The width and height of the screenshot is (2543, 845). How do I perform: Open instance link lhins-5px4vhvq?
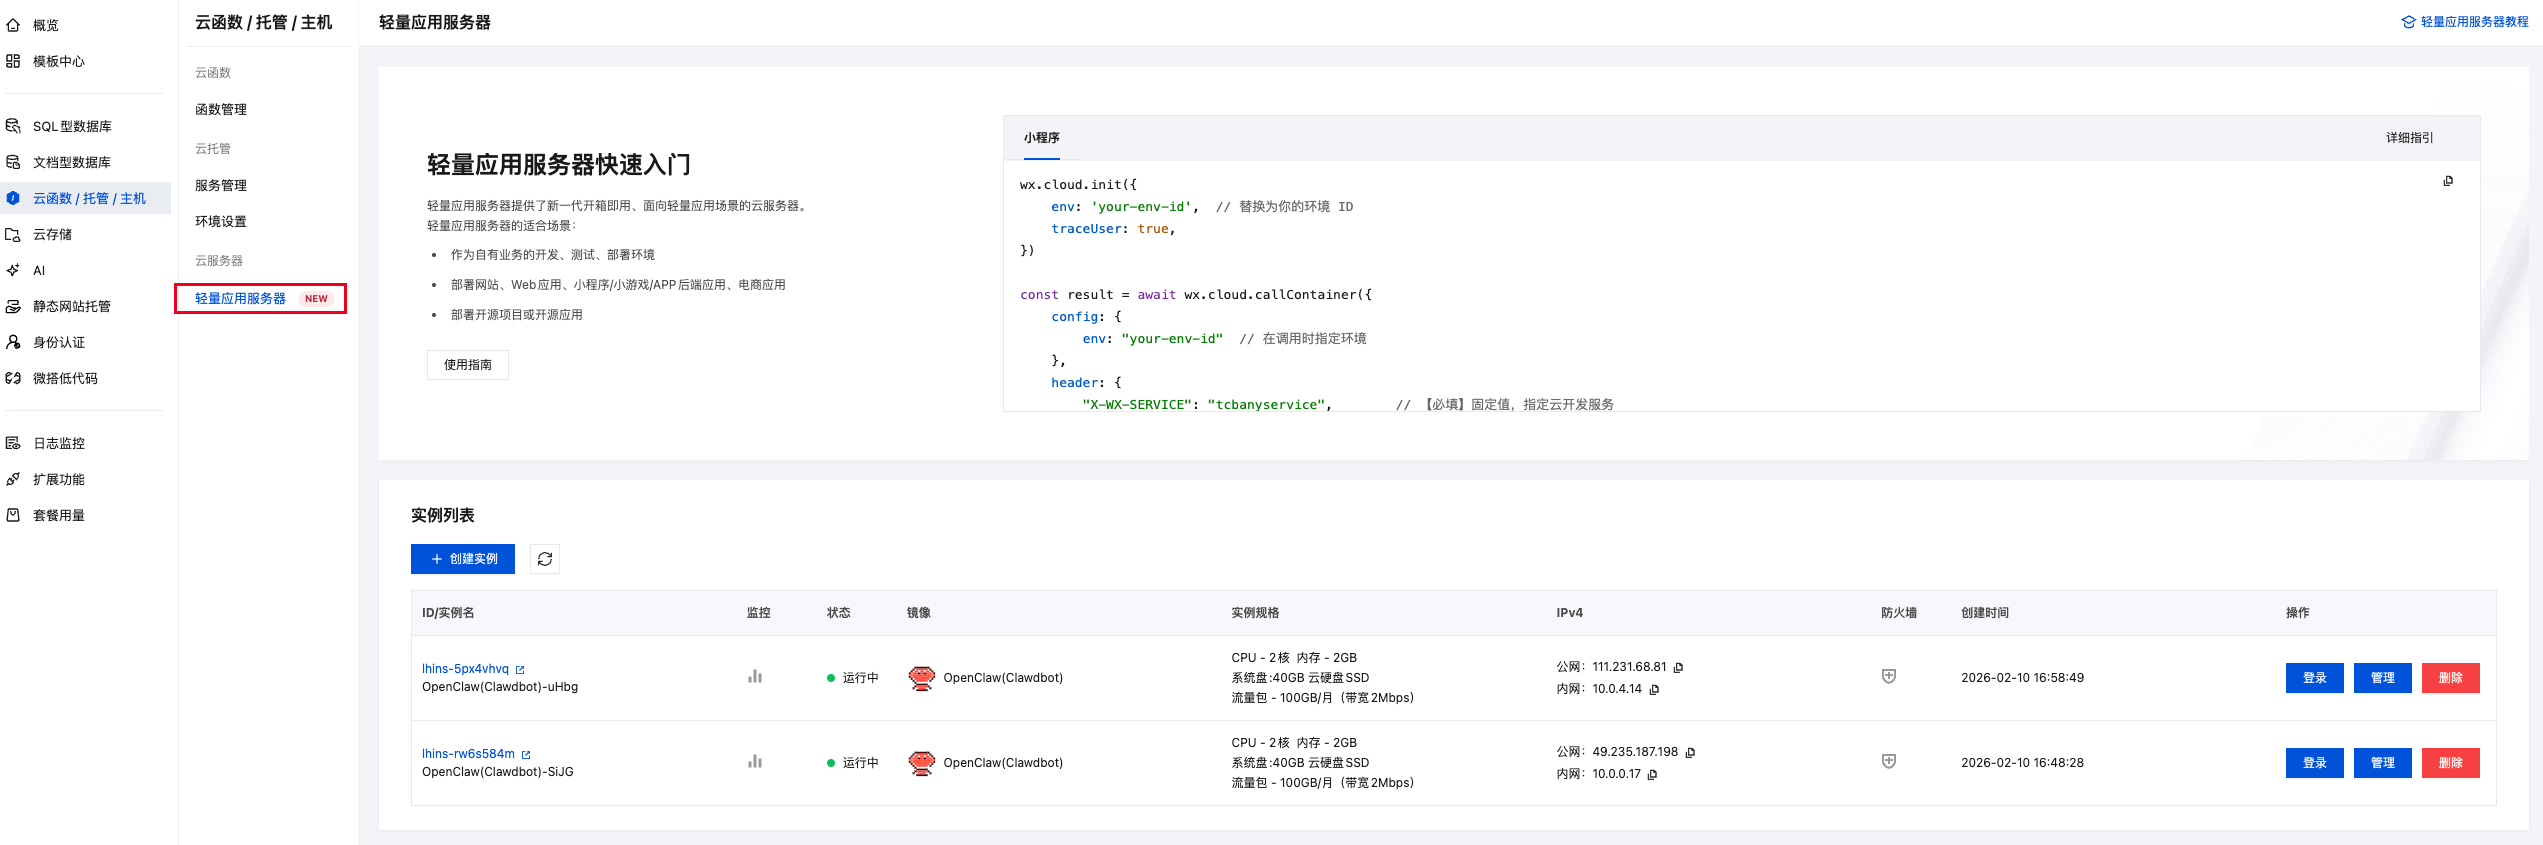click(x=465, y=669)
